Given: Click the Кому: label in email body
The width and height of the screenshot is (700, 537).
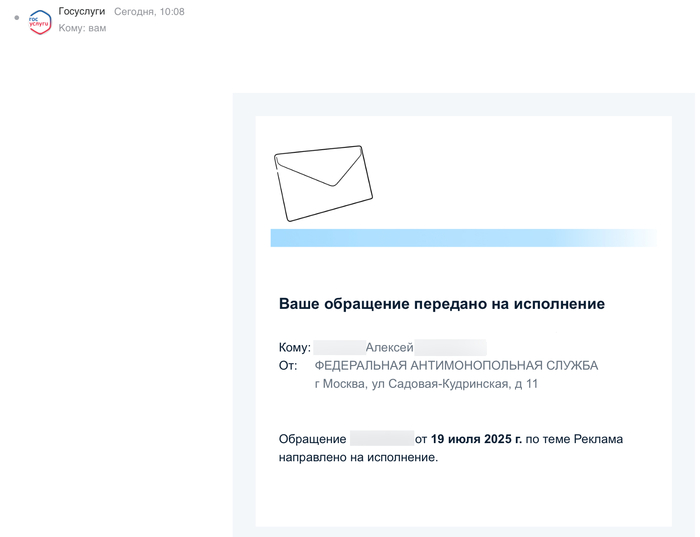Looking at the screenshot, I should 294,347.
